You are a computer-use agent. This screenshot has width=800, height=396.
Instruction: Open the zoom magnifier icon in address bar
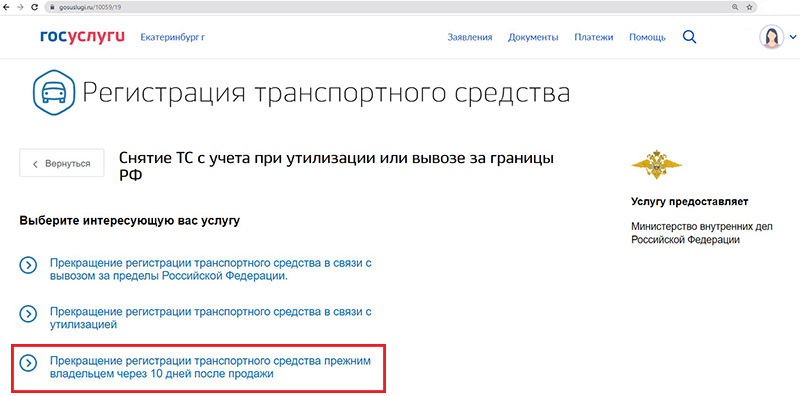pos(735,7)
